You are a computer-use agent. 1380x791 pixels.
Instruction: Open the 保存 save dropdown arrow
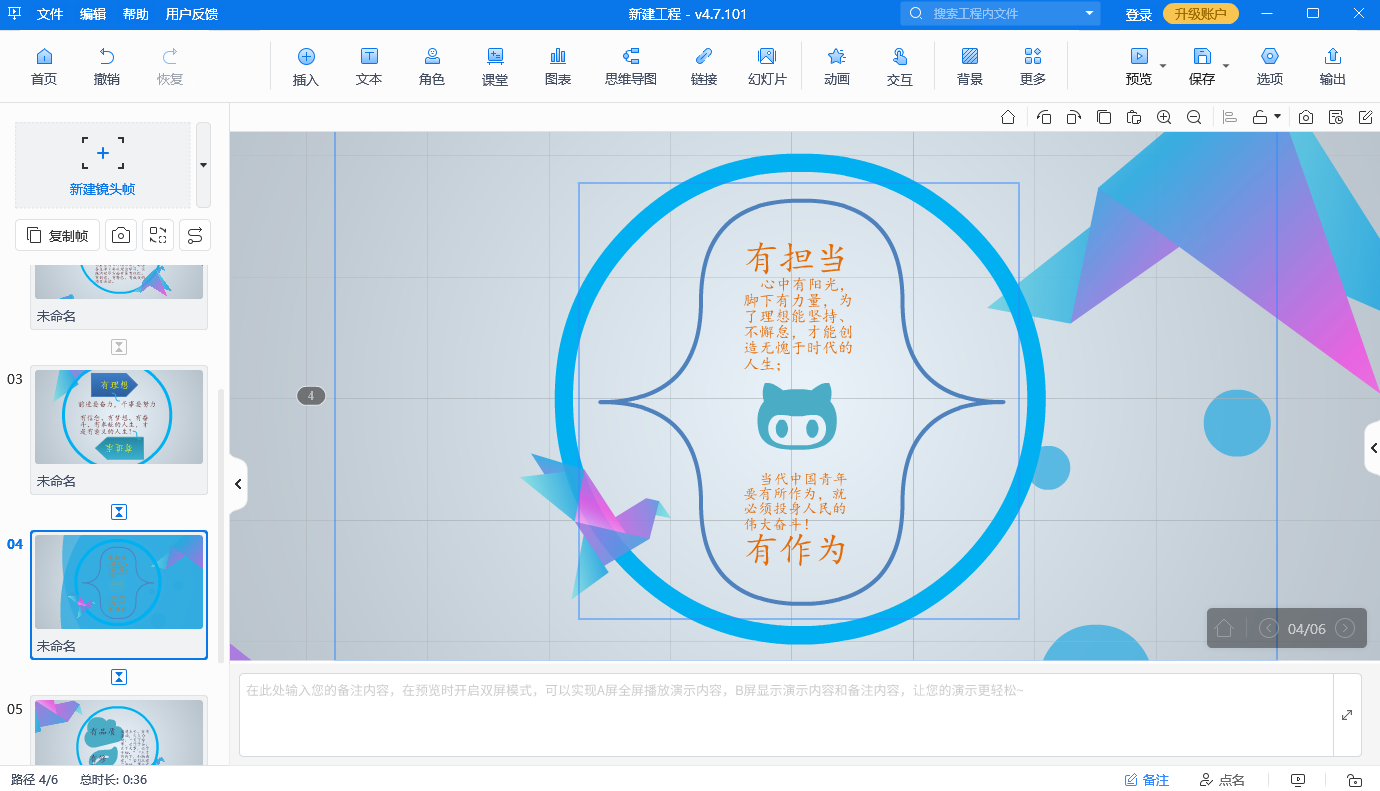click(x=1226, y=66)
